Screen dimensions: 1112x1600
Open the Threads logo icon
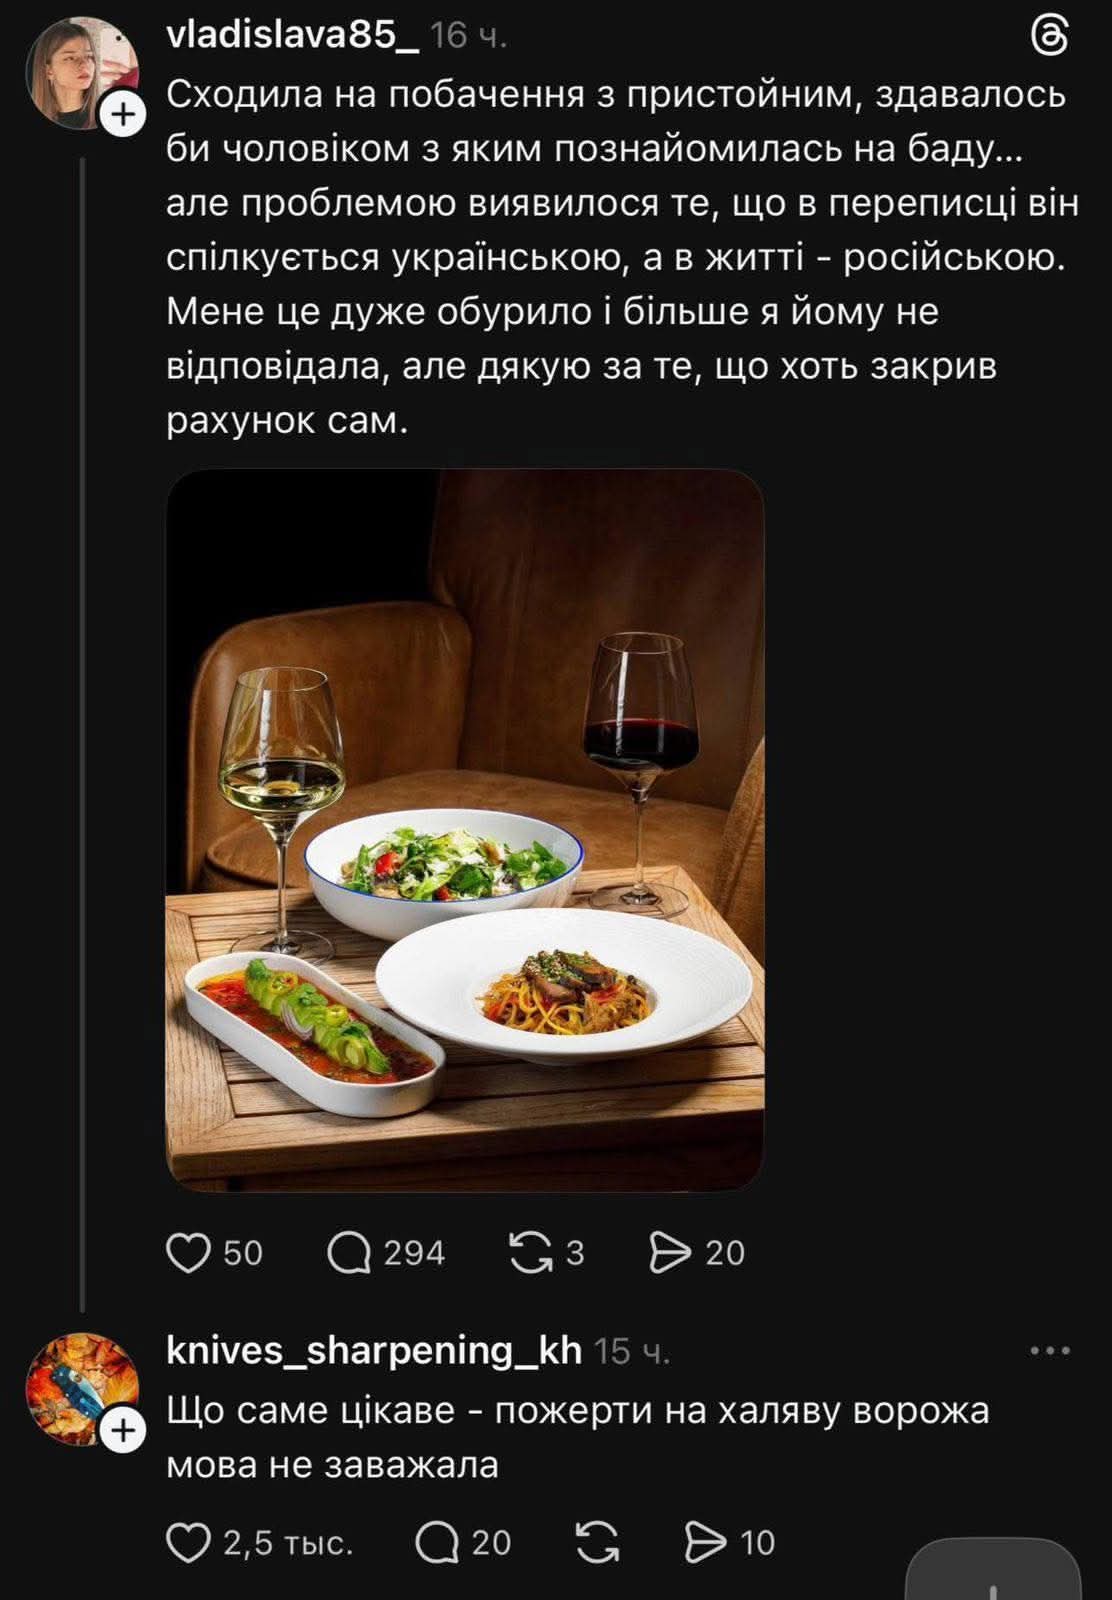tap(1049, 37)
